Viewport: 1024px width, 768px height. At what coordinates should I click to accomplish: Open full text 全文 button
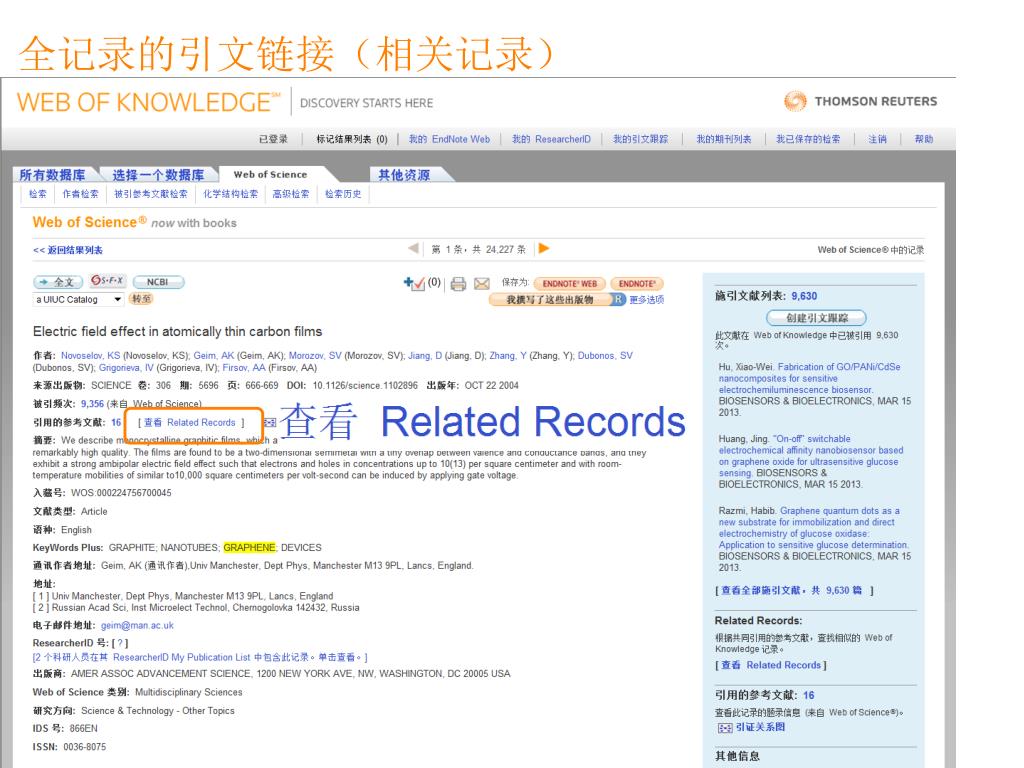tap(57, 282)
